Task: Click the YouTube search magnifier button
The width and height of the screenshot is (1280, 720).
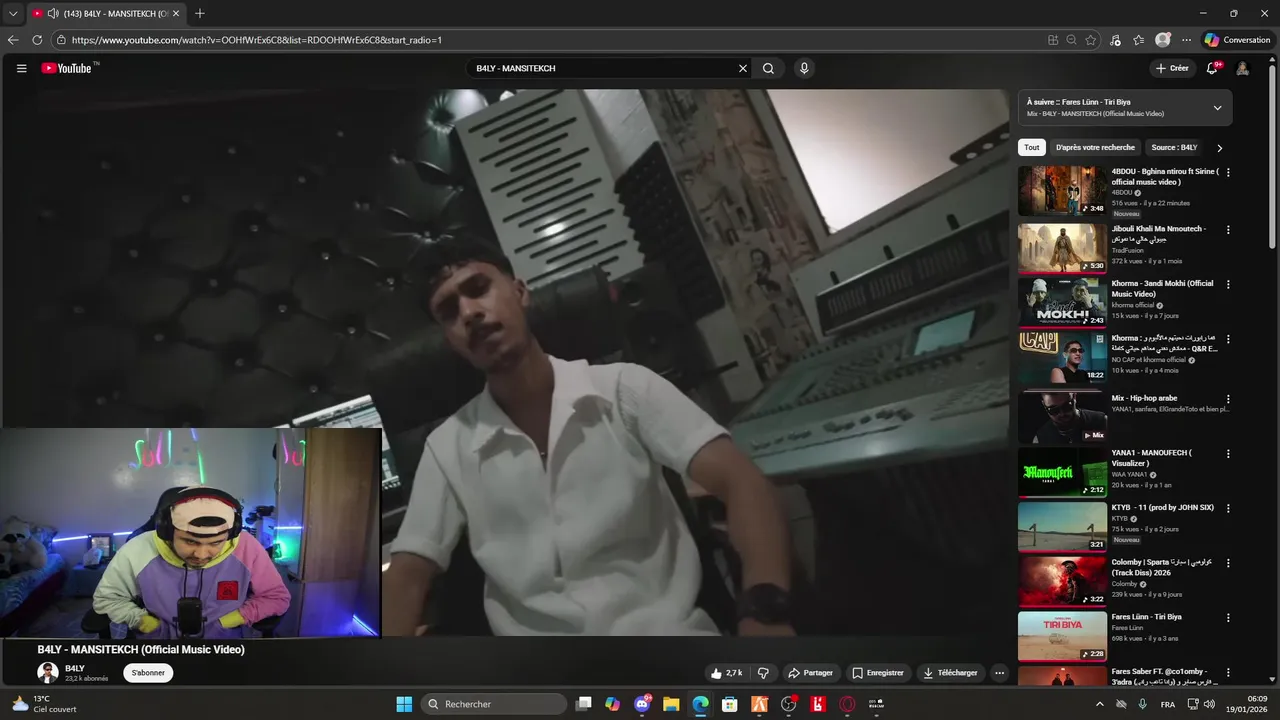Action: point(768,68)
